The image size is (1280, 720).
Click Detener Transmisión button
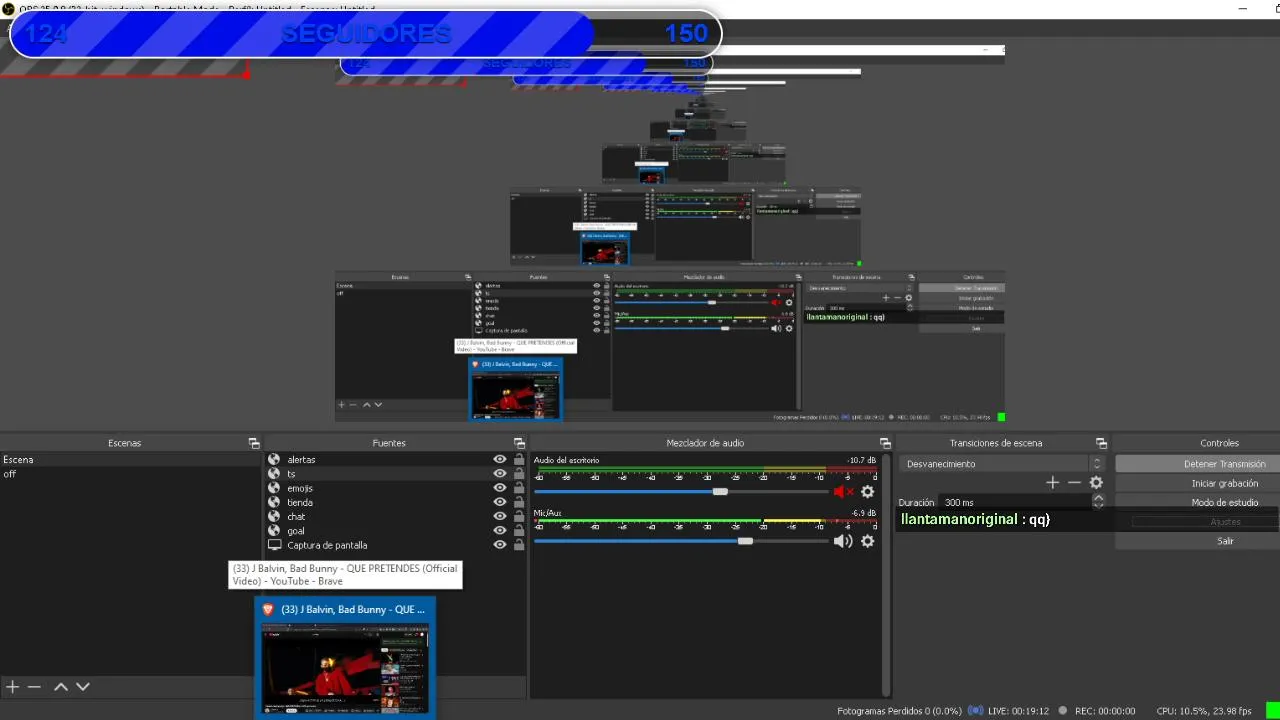[1197, 464]
